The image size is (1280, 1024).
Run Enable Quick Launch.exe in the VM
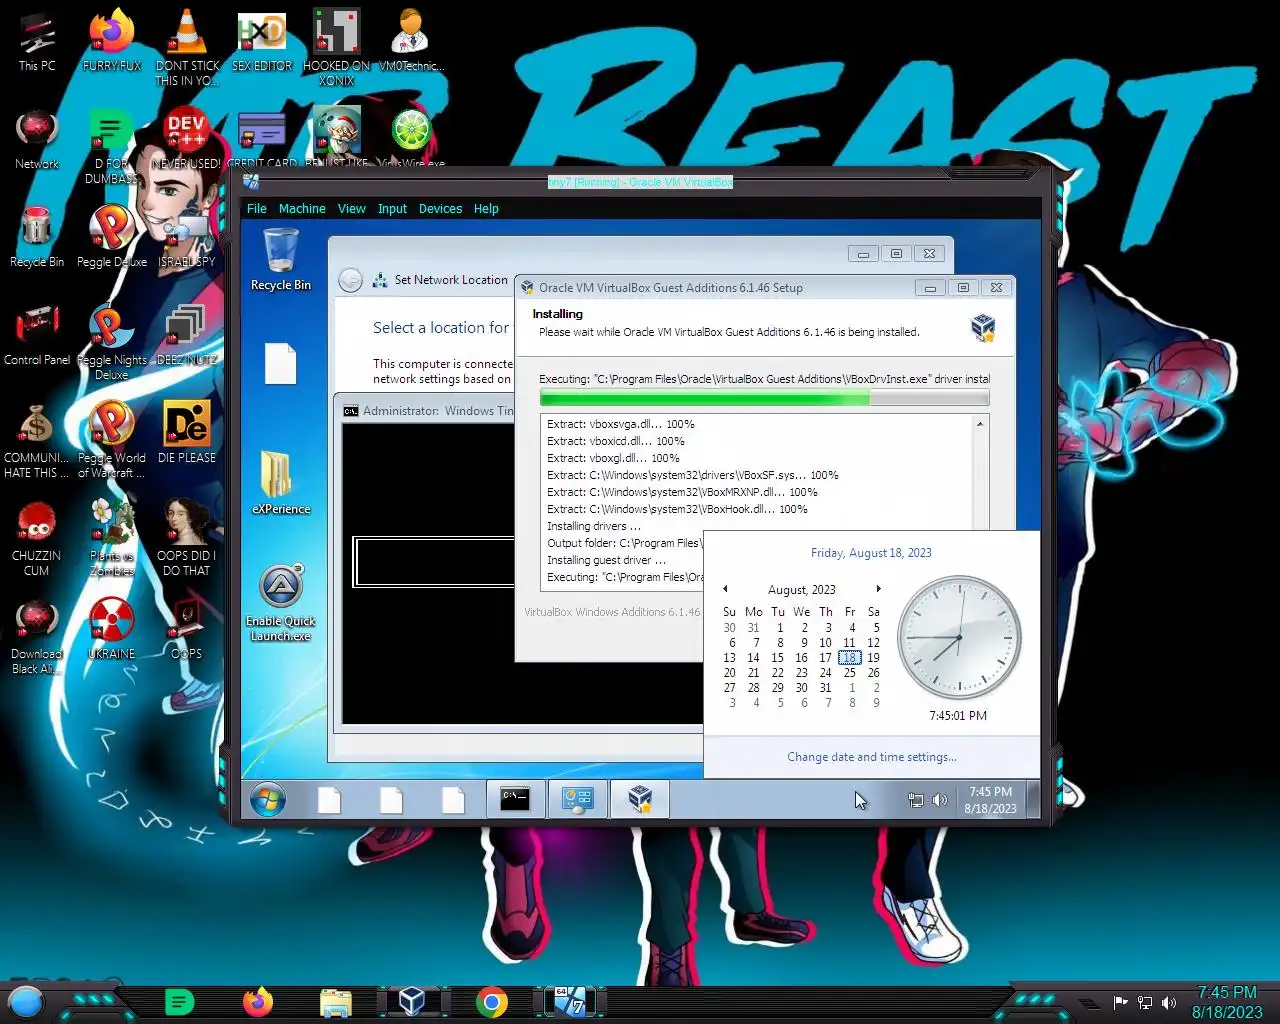(x=281, y=604)
